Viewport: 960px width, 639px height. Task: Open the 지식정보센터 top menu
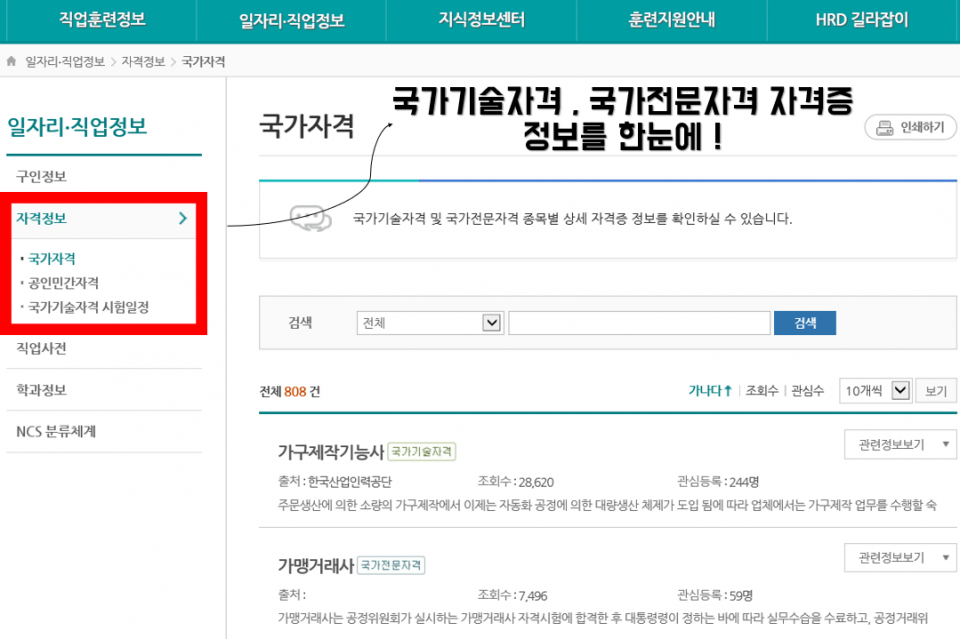[x=481, y=20]
